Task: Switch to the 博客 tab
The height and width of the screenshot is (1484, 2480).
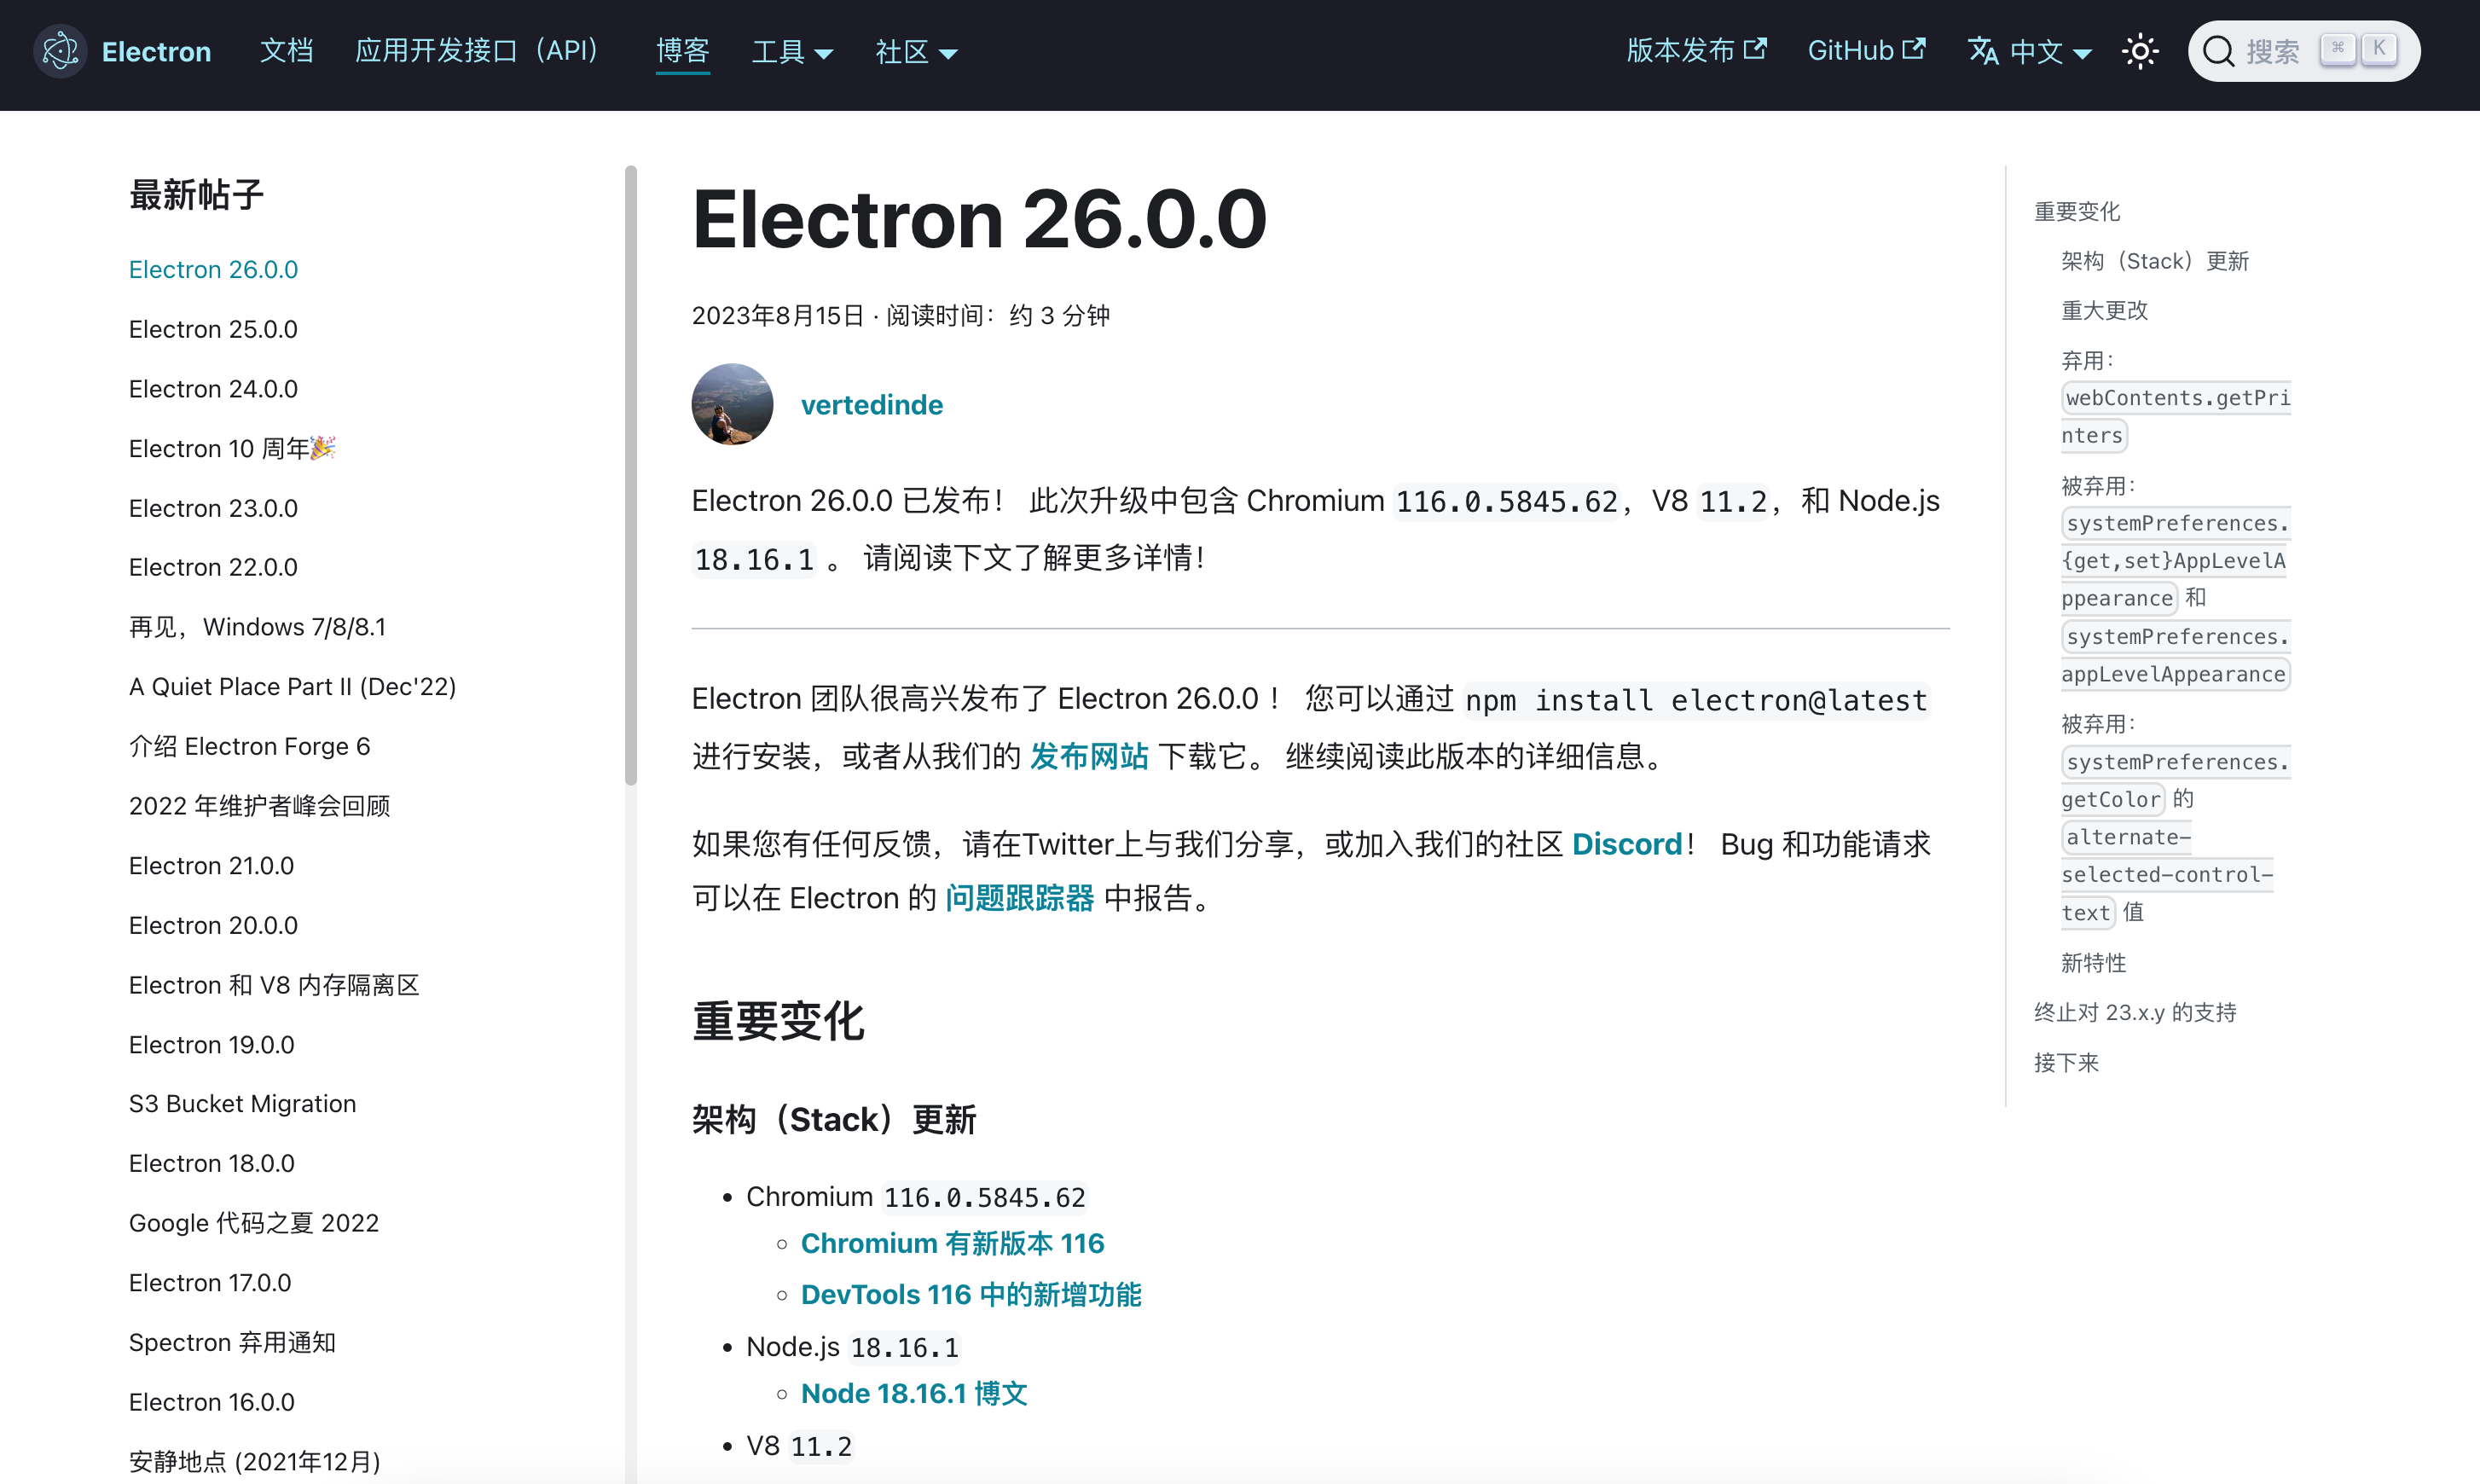Action: (x=683, y=51)
